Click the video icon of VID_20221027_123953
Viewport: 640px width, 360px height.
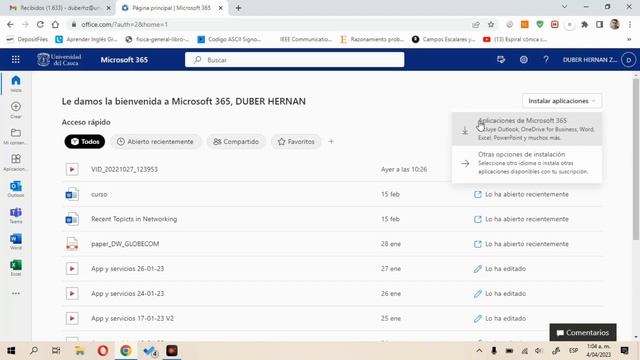(x=72, y=169)
